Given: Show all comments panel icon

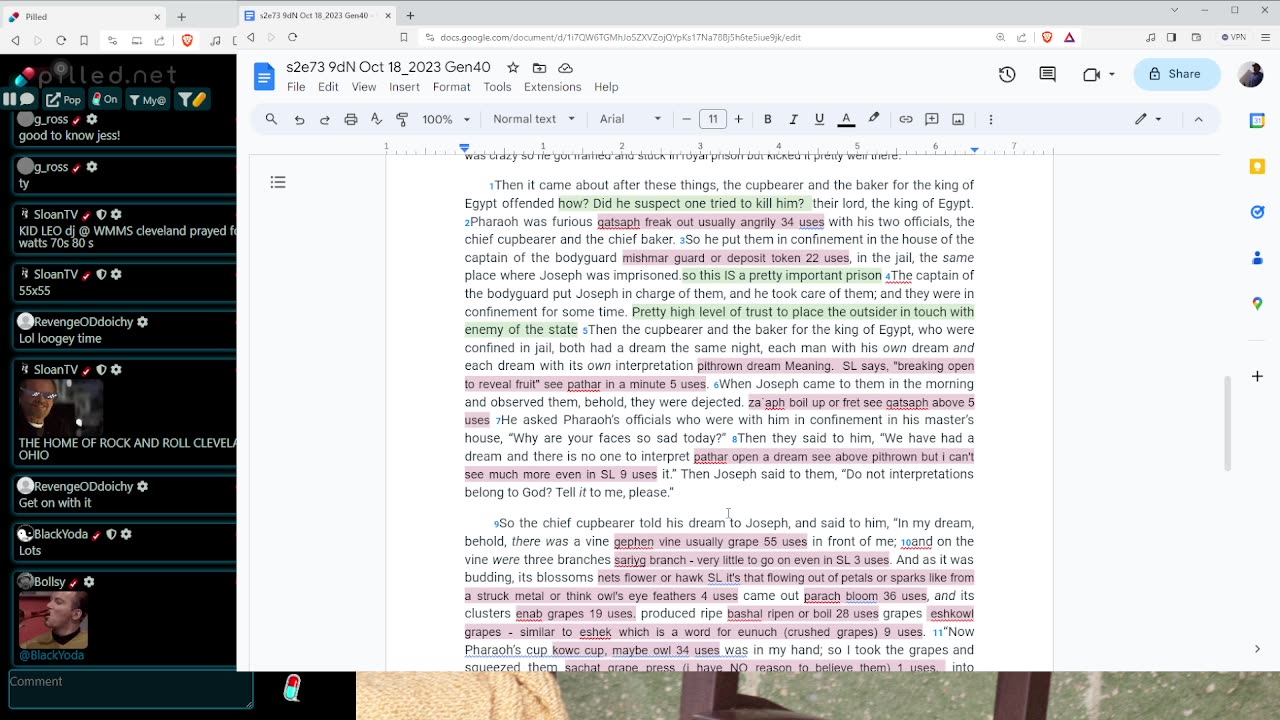Looking at the screenshot, I should click(1047, 74).
